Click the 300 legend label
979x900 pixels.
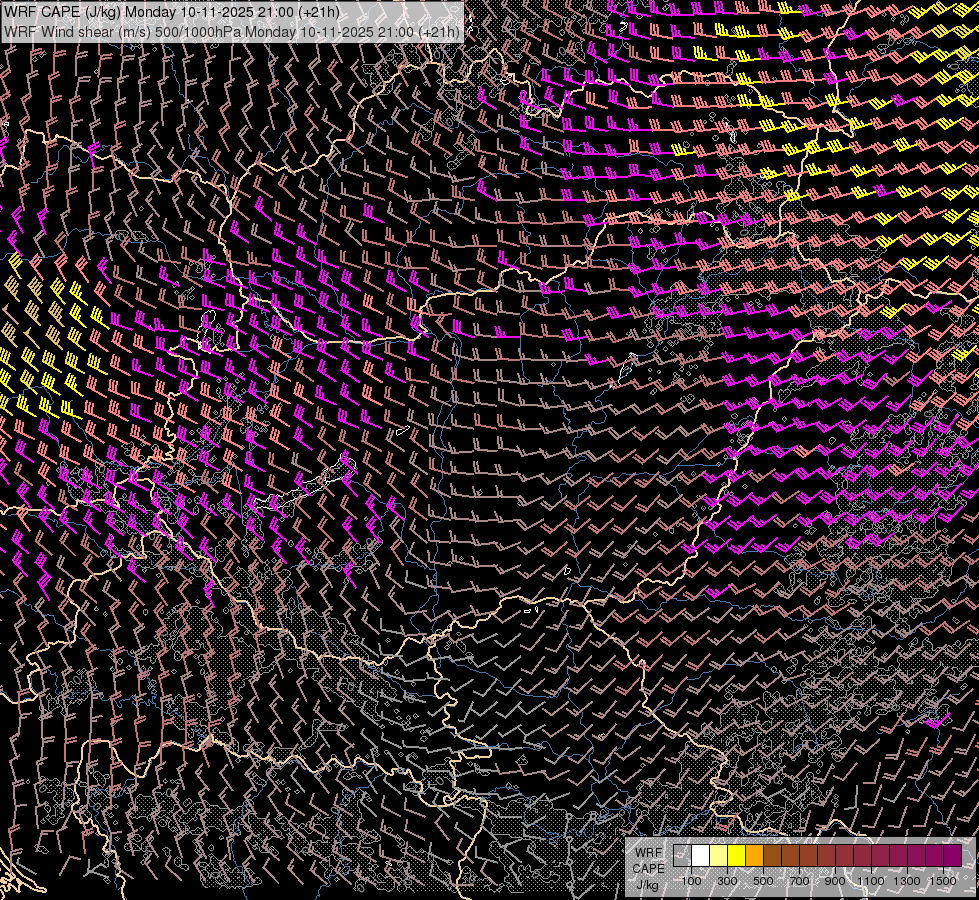click(x=727, y=881)
